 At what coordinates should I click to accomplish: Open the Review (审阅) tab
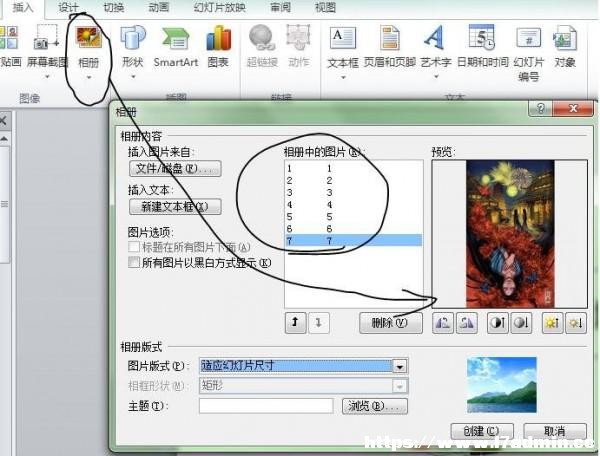tap(280, 7)
